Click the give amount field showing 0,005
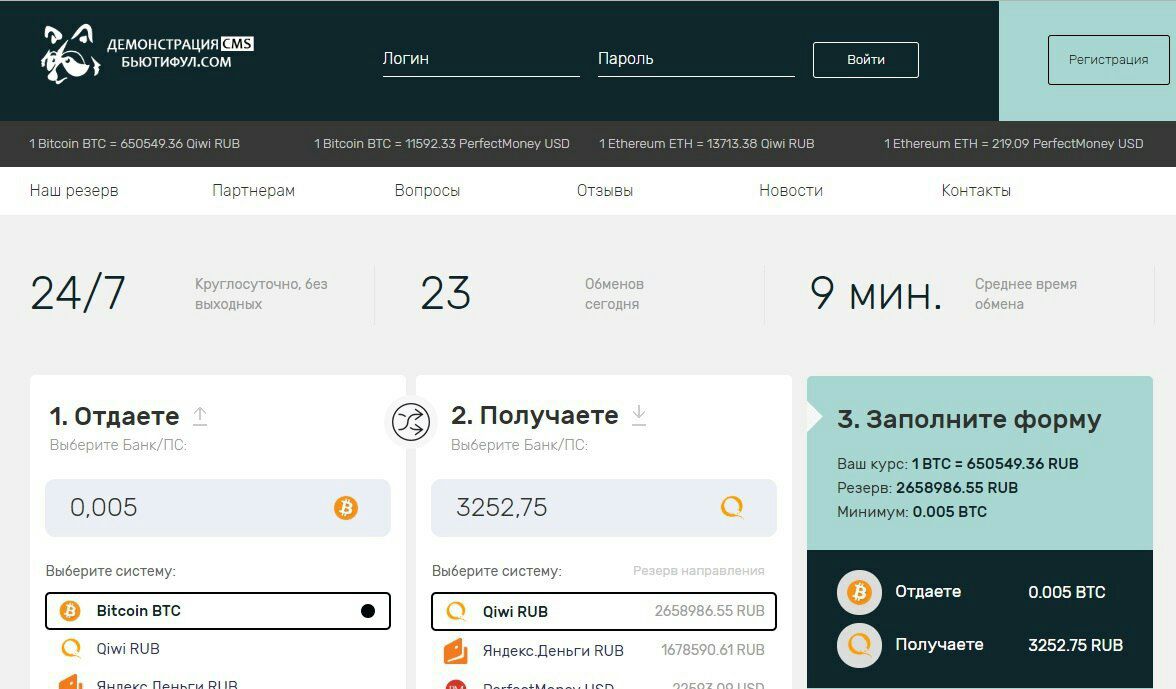 [218, 508]
